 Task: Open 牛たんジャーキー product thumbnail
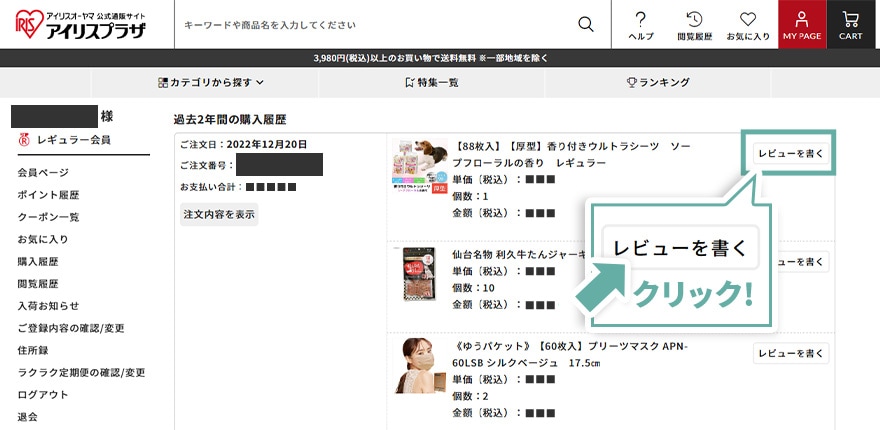point(418,274)
